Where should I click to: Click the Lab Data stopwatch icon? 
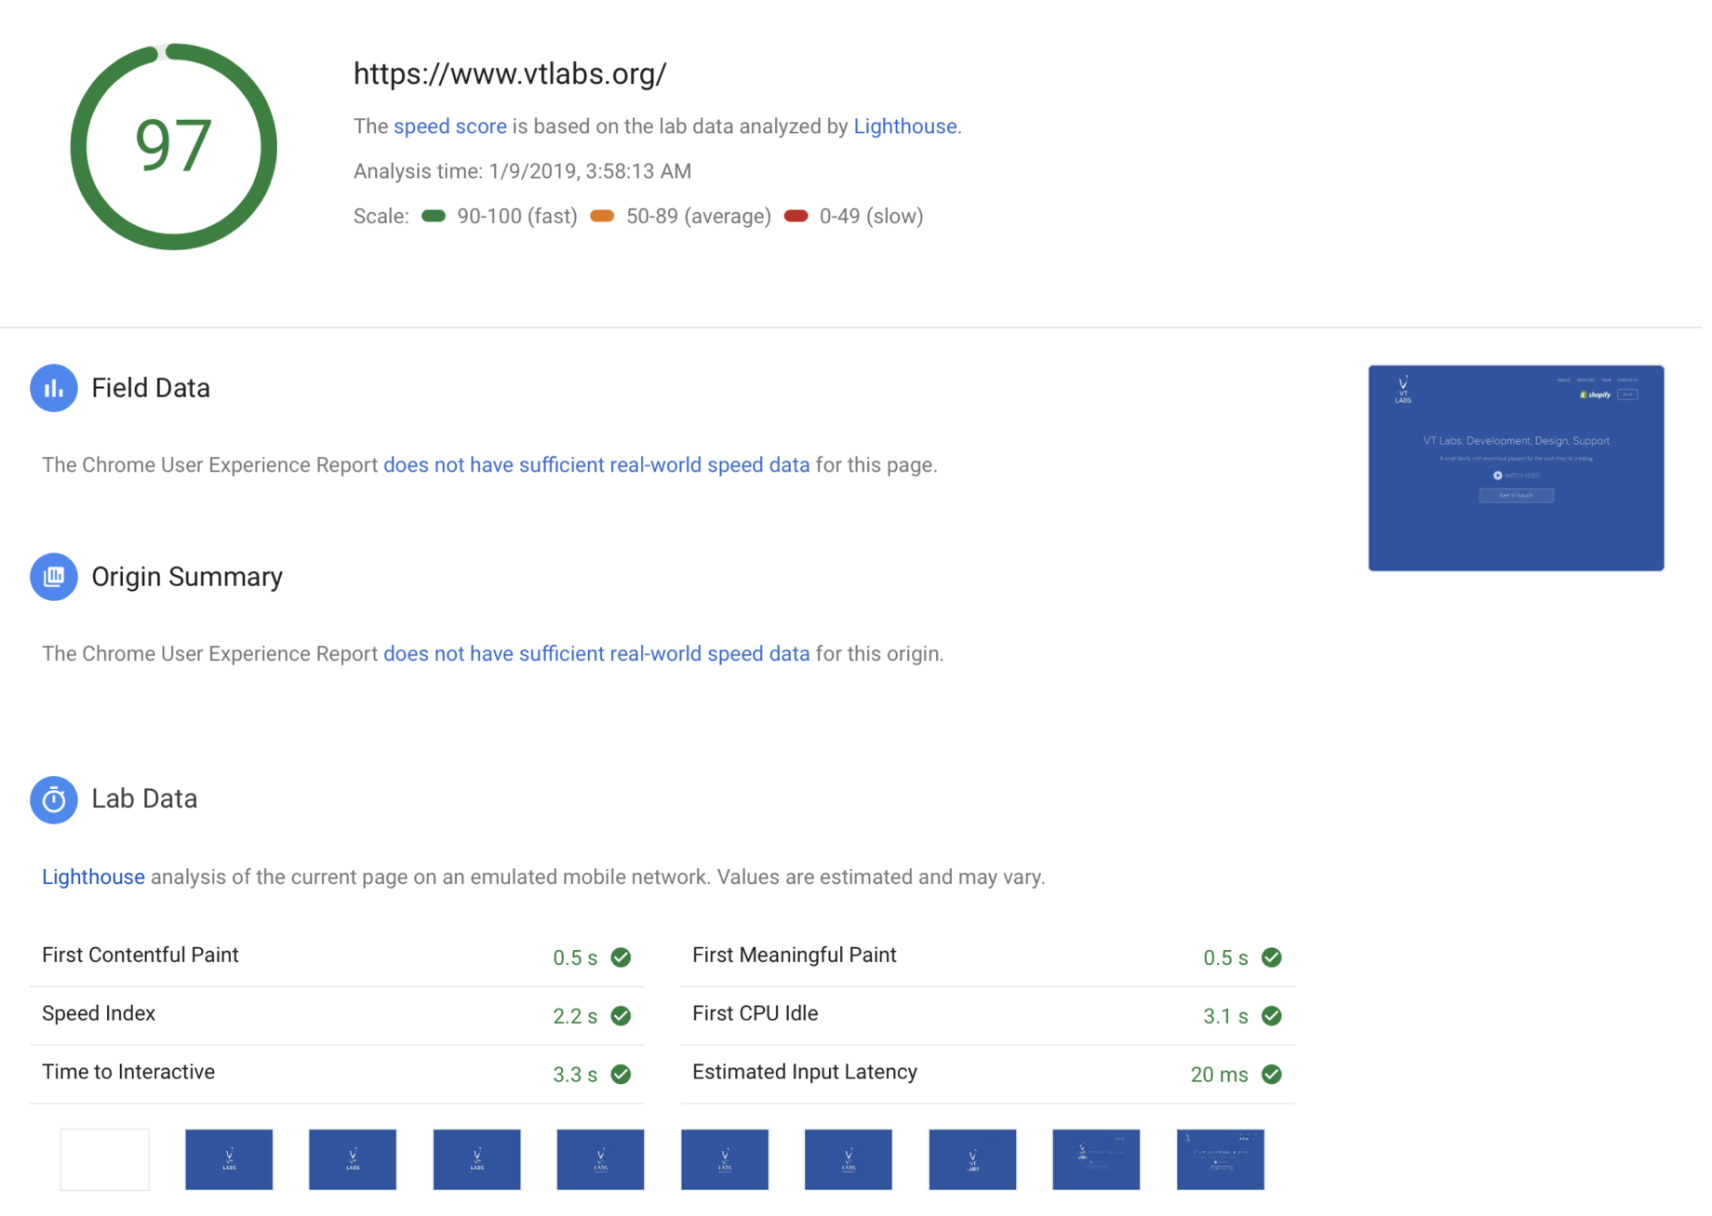coord(53,799)
